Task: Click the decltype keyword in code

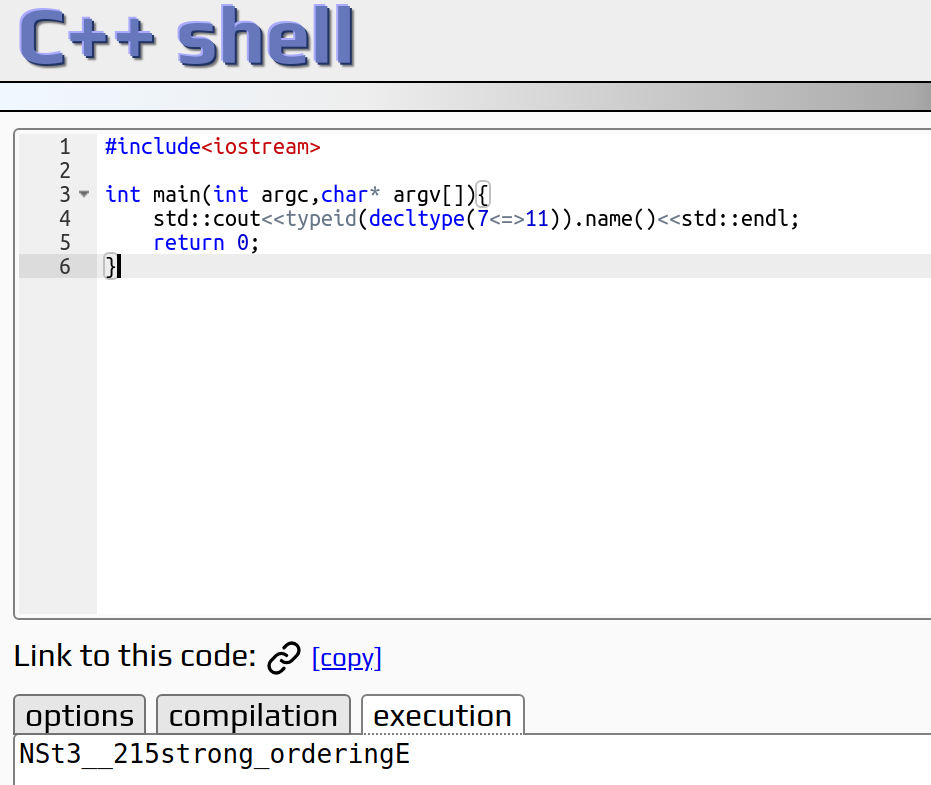Action: (417, 219)
